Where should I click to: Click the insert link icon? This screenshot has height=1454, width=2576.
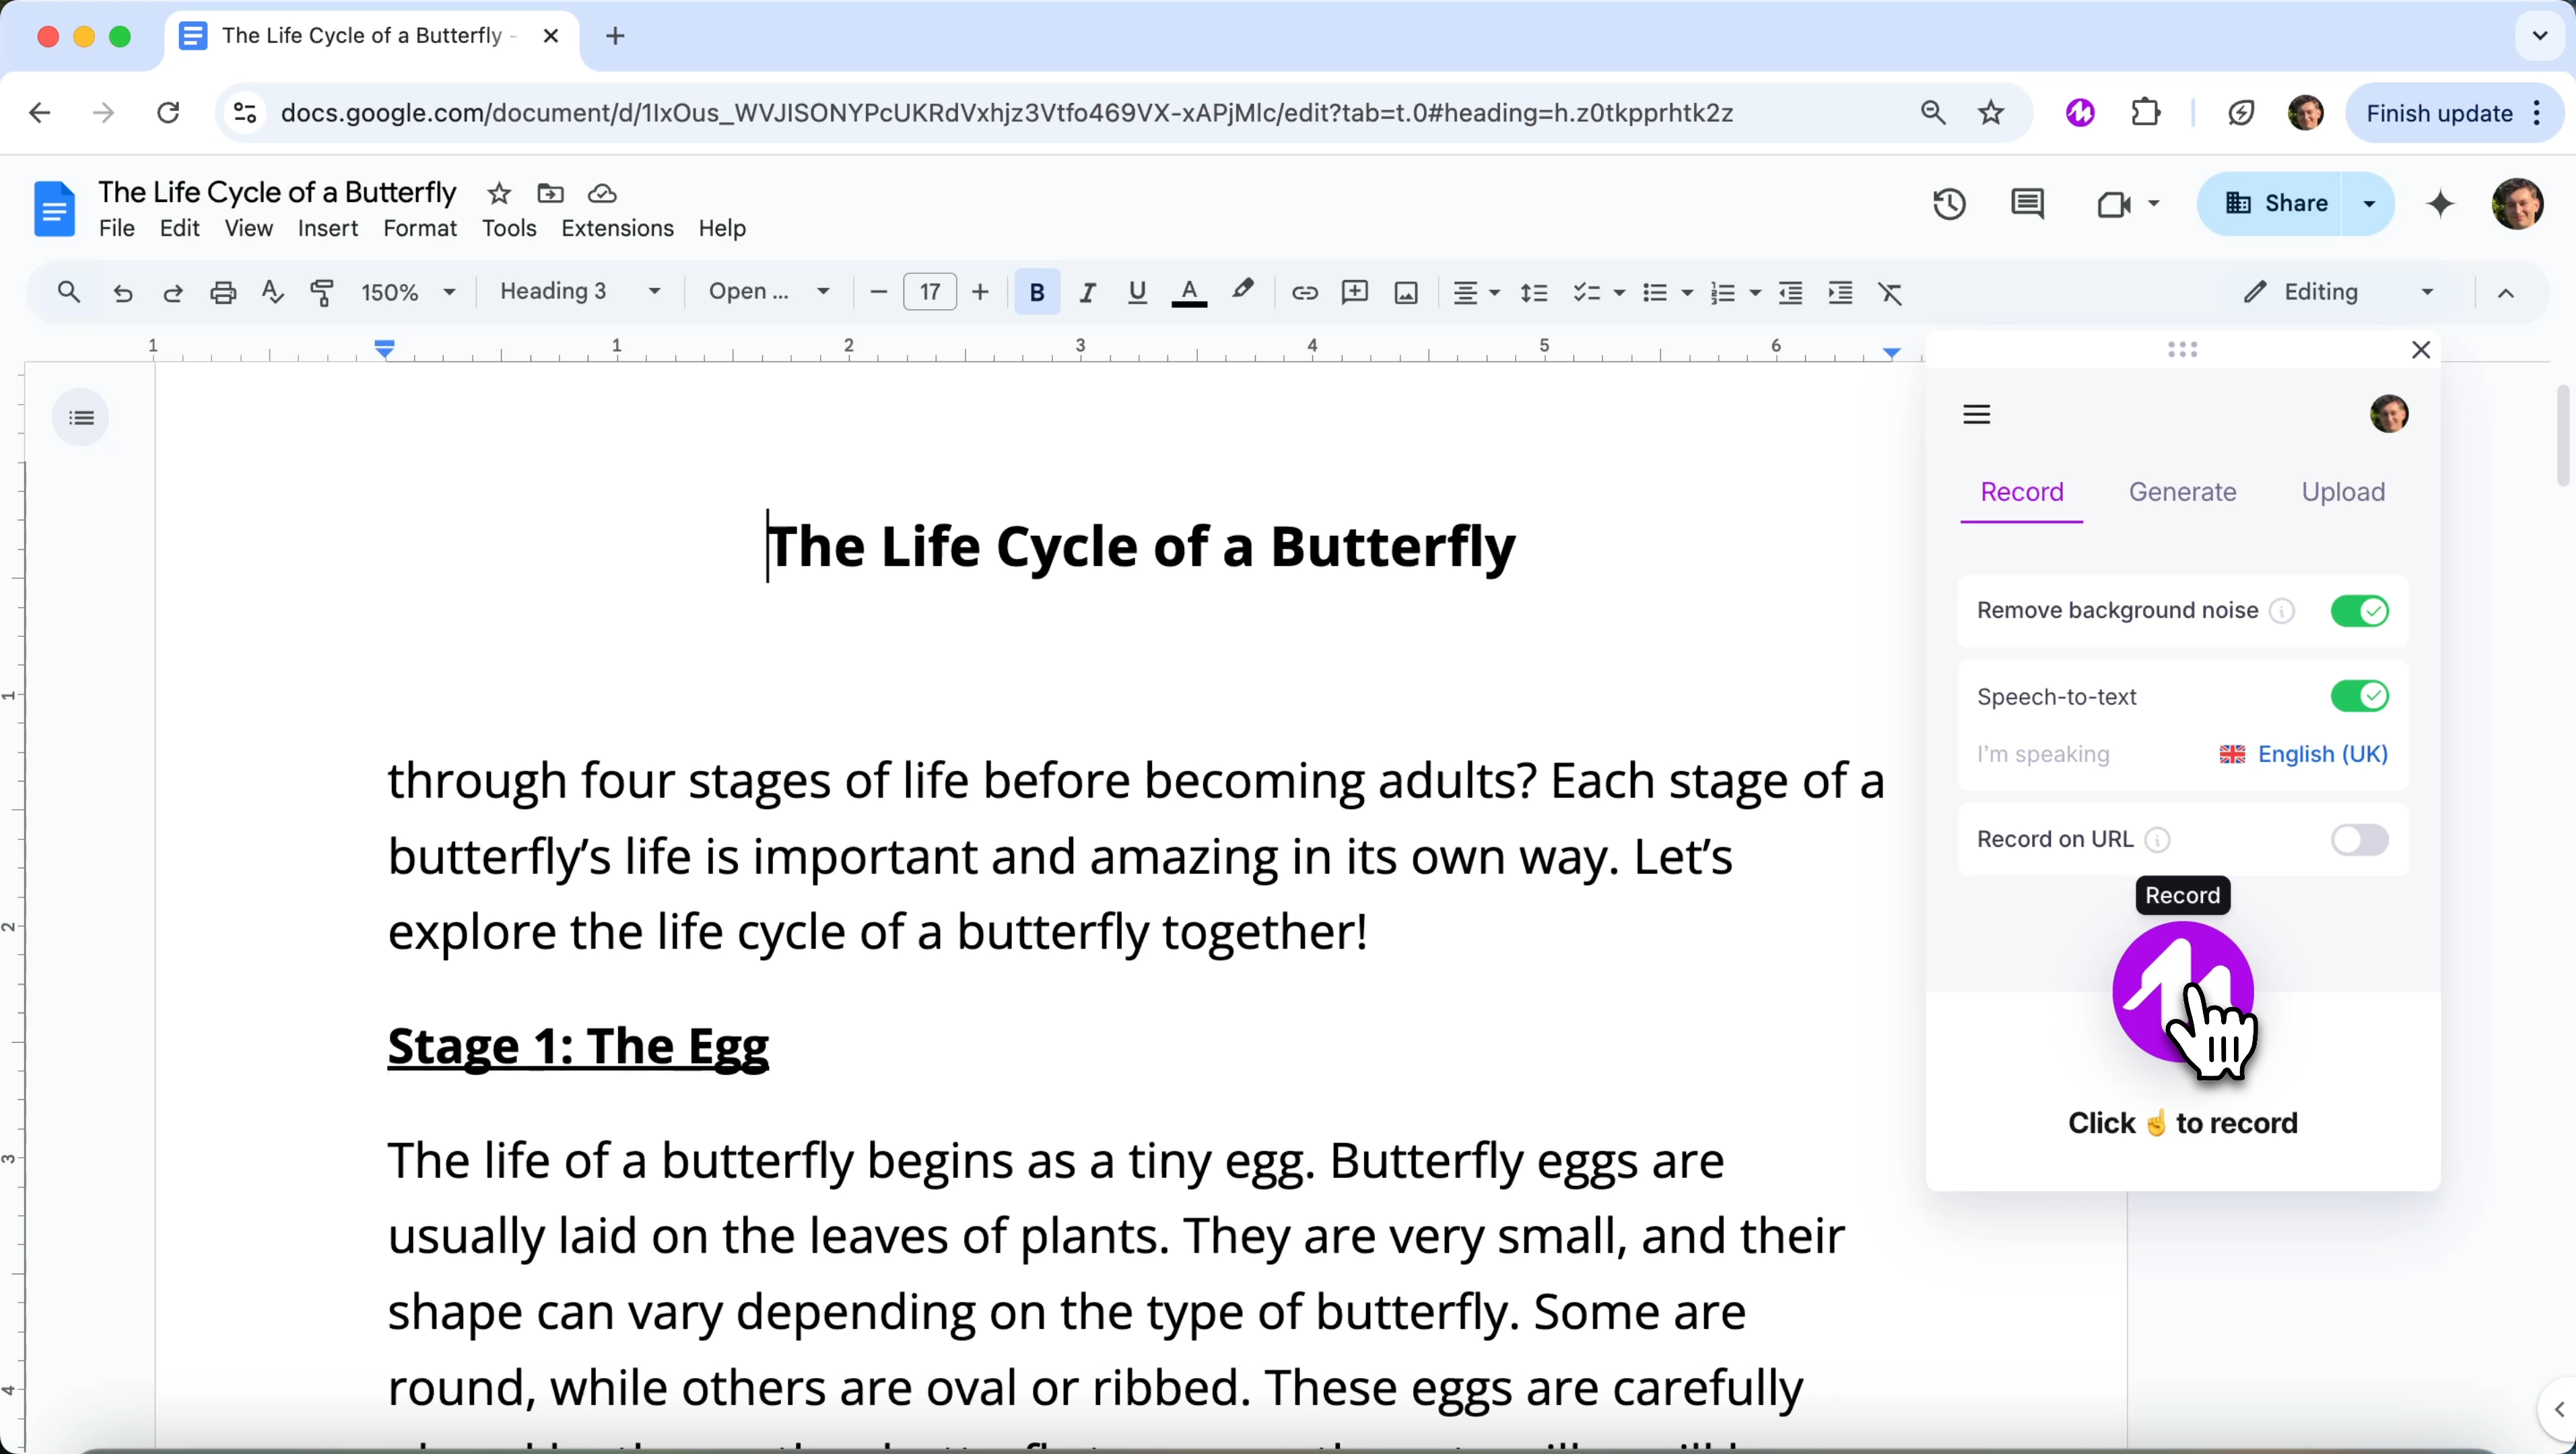tap(1304, 292)
